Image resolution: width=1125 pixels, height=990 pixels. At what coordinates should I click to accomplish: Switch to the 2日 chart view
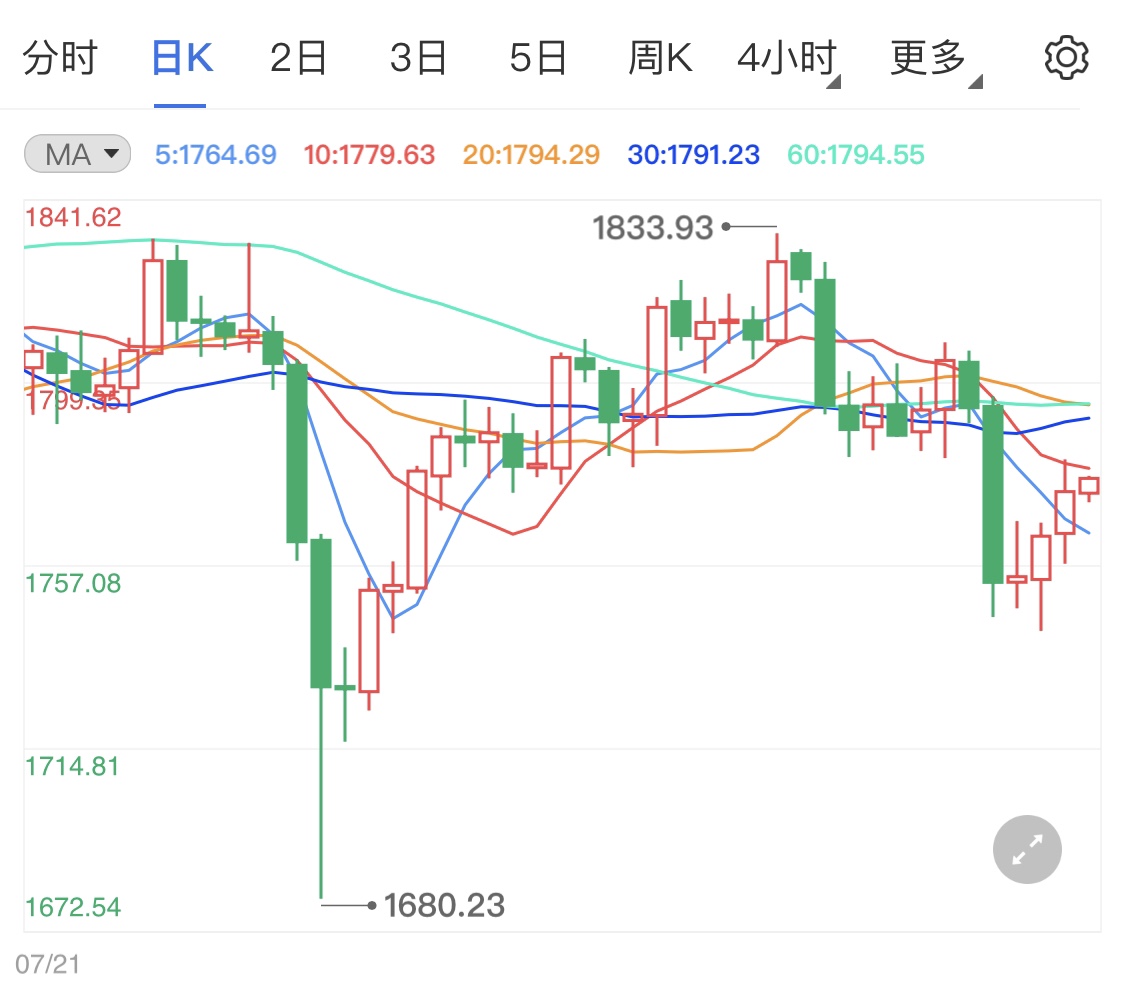click(299, 57)
